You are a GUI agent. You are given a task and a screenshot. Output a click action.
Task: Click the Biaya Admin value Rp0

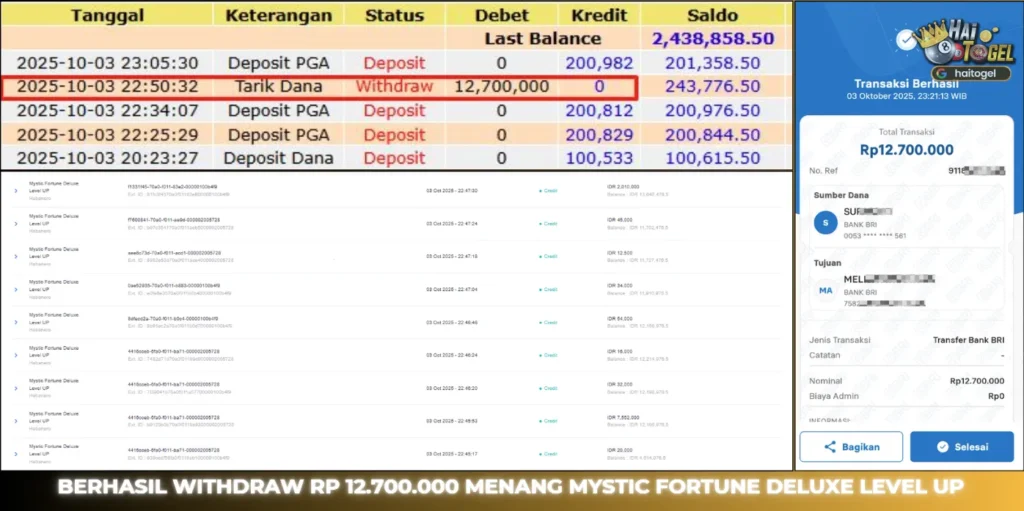click(996, 396)
